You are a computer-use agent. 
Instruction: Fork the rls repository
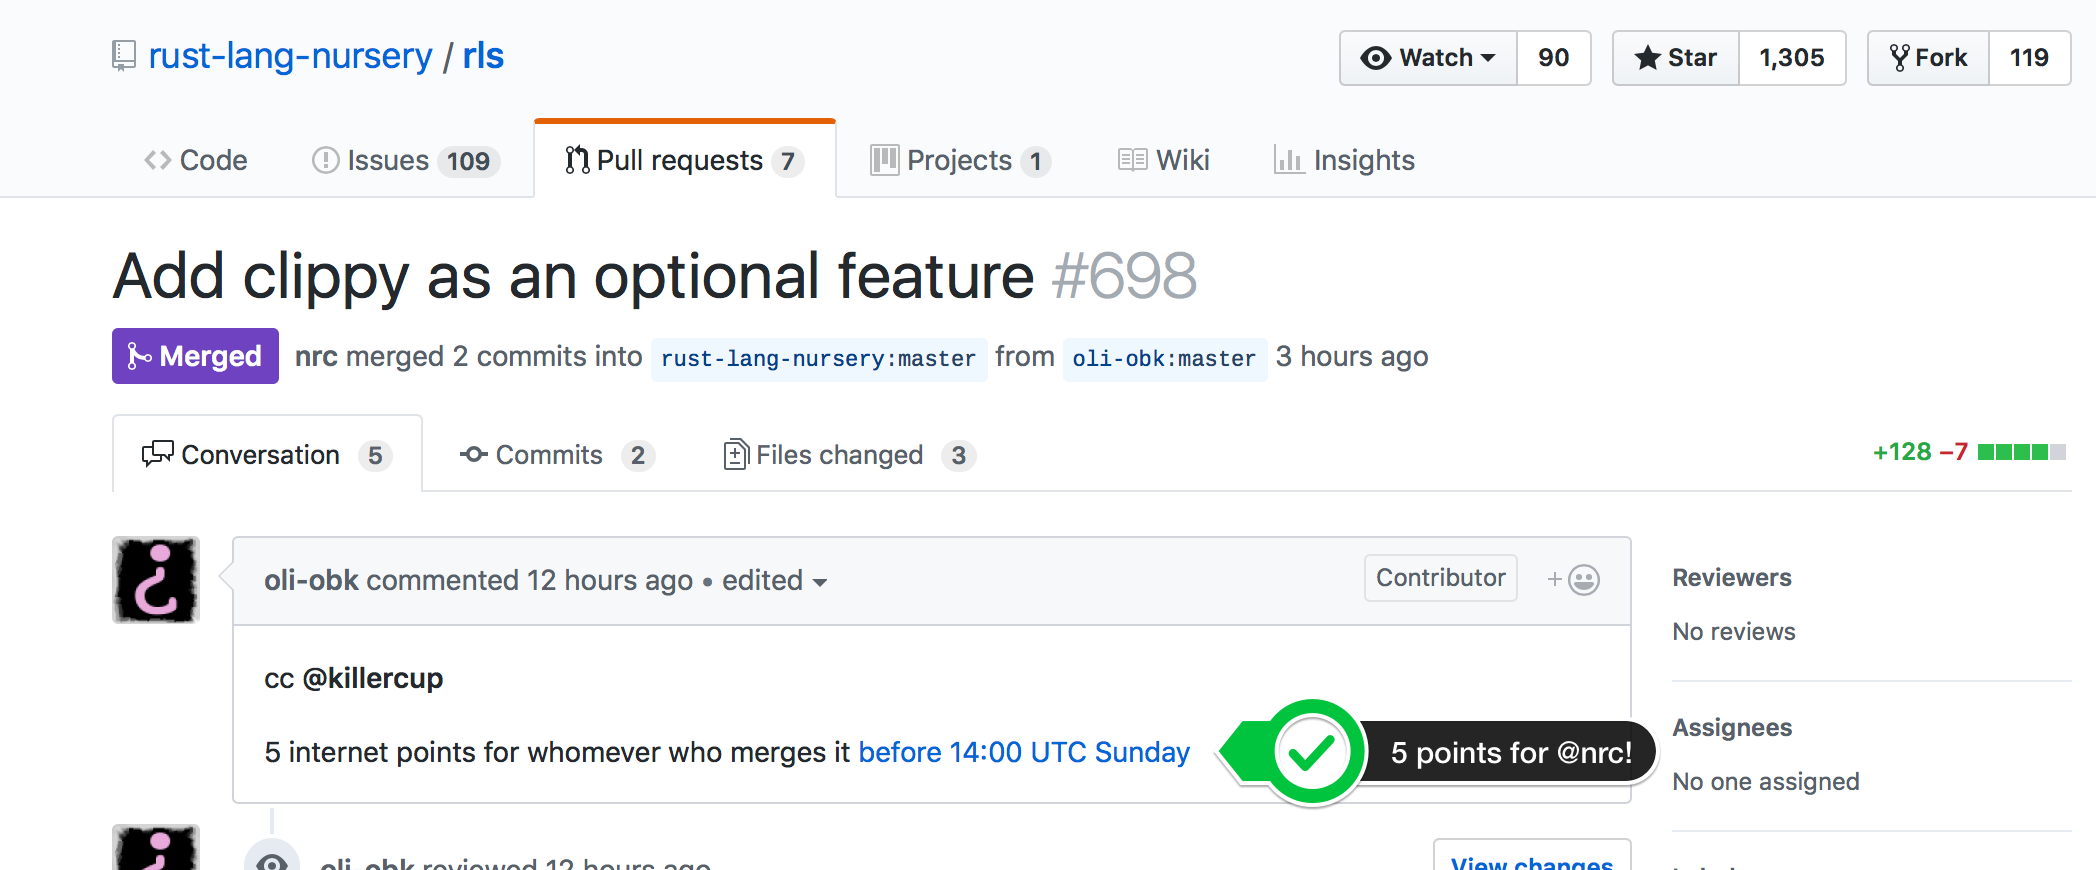pos(1928,58)
